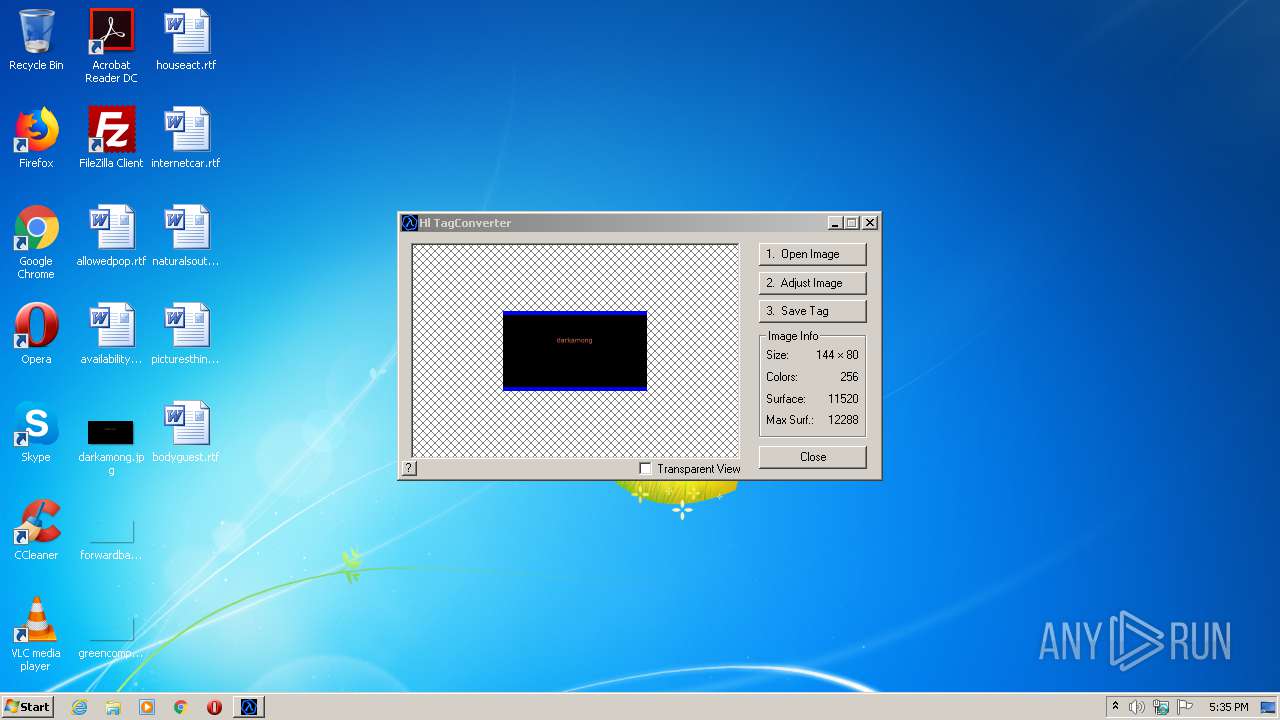
Task: Select the Opera desktop shortcut
Action: [x=36, y=334]
